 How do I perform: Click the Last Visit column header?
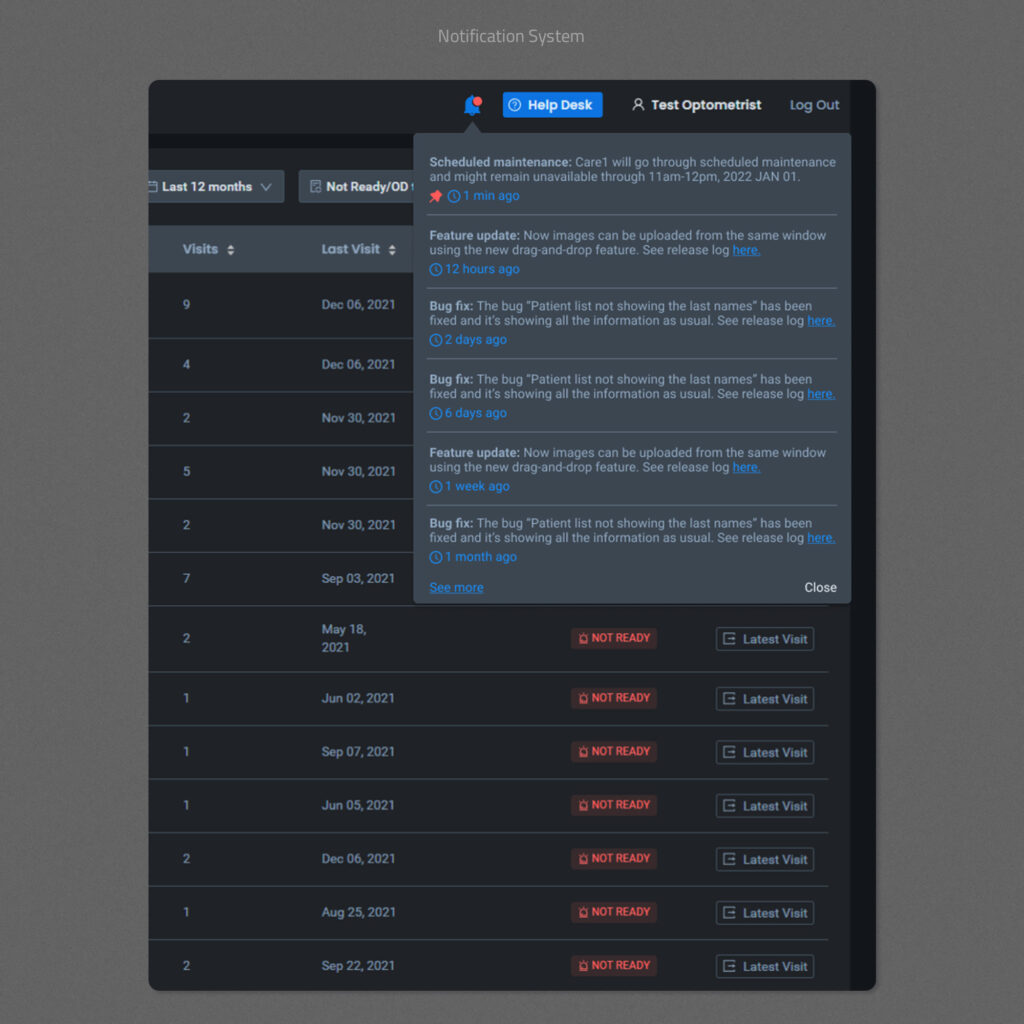(350, 249)
